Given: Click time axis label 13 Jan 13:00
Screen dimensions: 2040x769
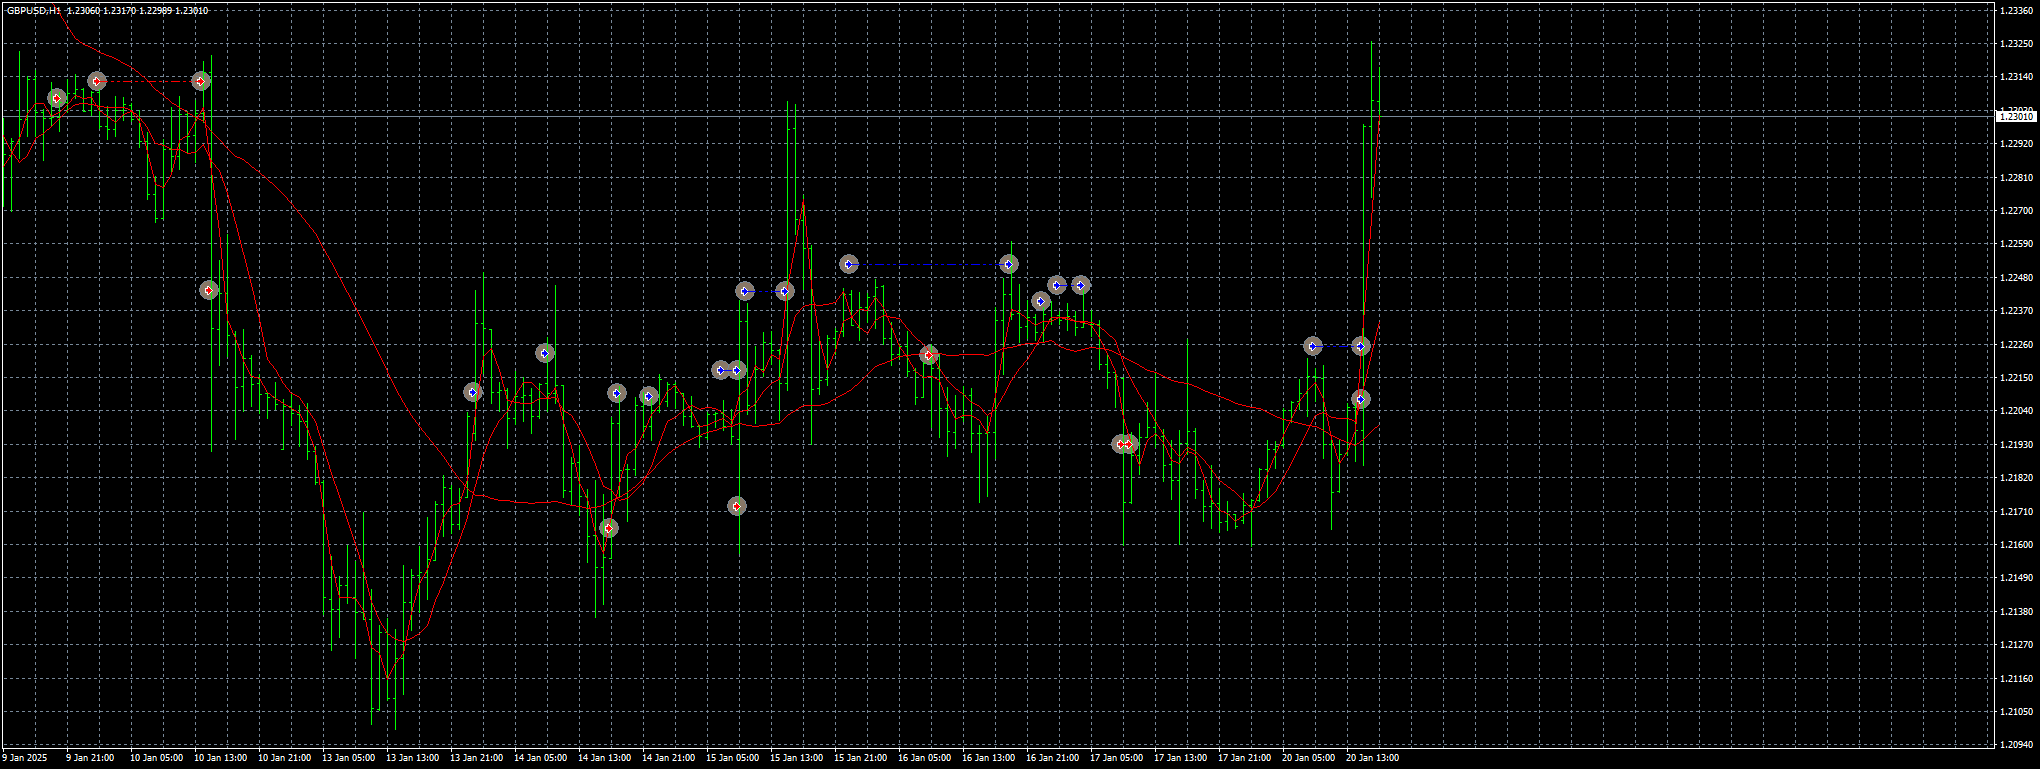Looking at the screenshot, I should pos(412,758).
